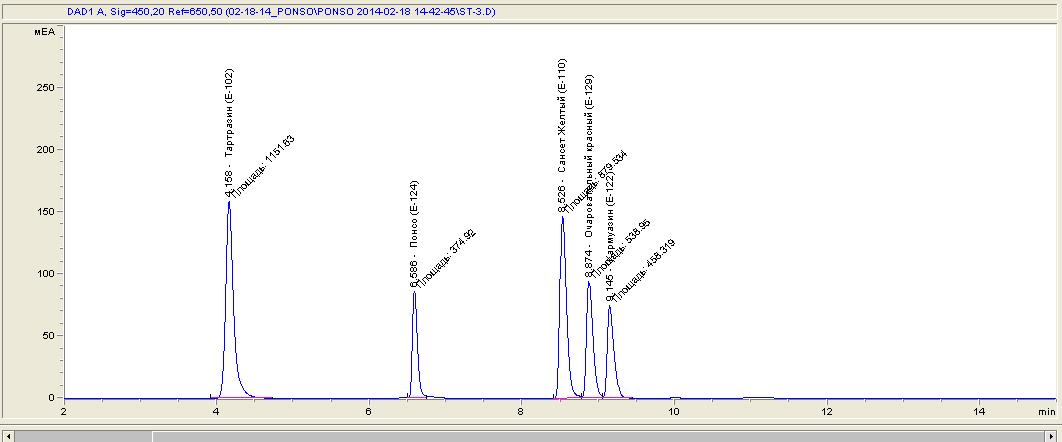The height and width of the screenshot is (442, 1062).
Task: Click the Понсо (E-124) peak label
Action: [x=414, y=229]
